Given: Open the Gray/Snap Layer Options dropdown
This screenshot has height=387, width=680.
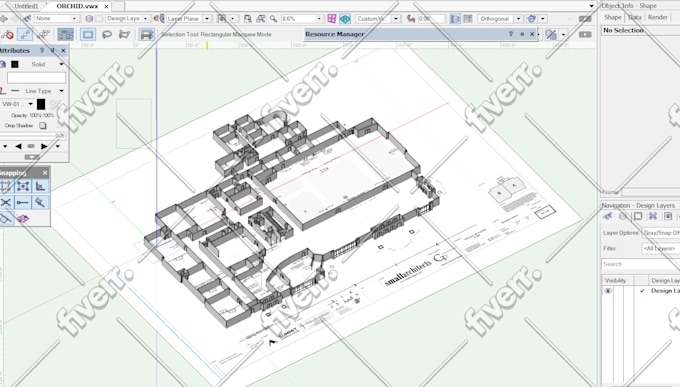Looking at the screenshot, I should pos(661,233).
